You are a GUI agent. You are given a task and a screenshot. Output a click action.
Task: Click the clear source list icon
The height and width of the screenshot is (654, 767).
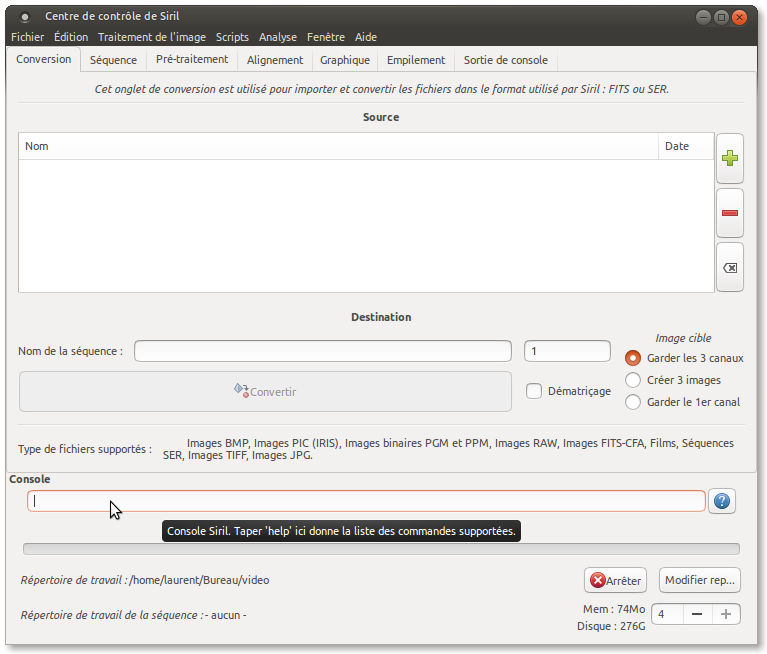[x=730, y=268]
